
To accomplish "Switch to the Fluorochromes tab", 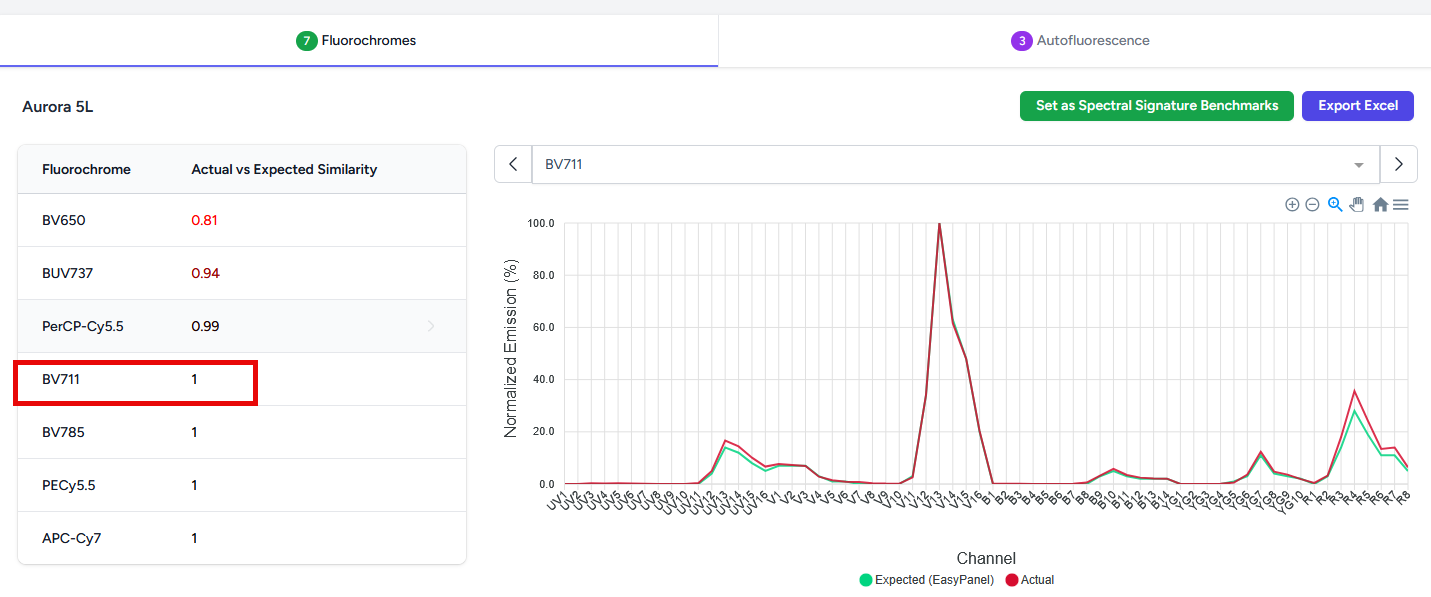I will click(x=357, y=41).
